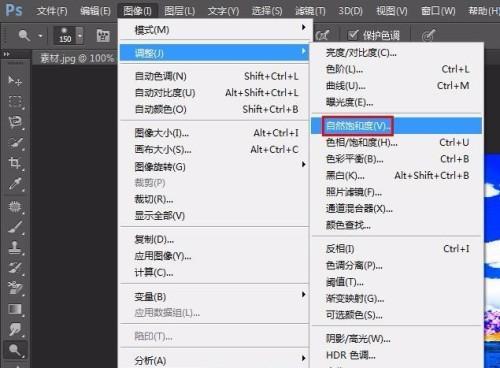Select the Move tool

[x=15, y=80]
